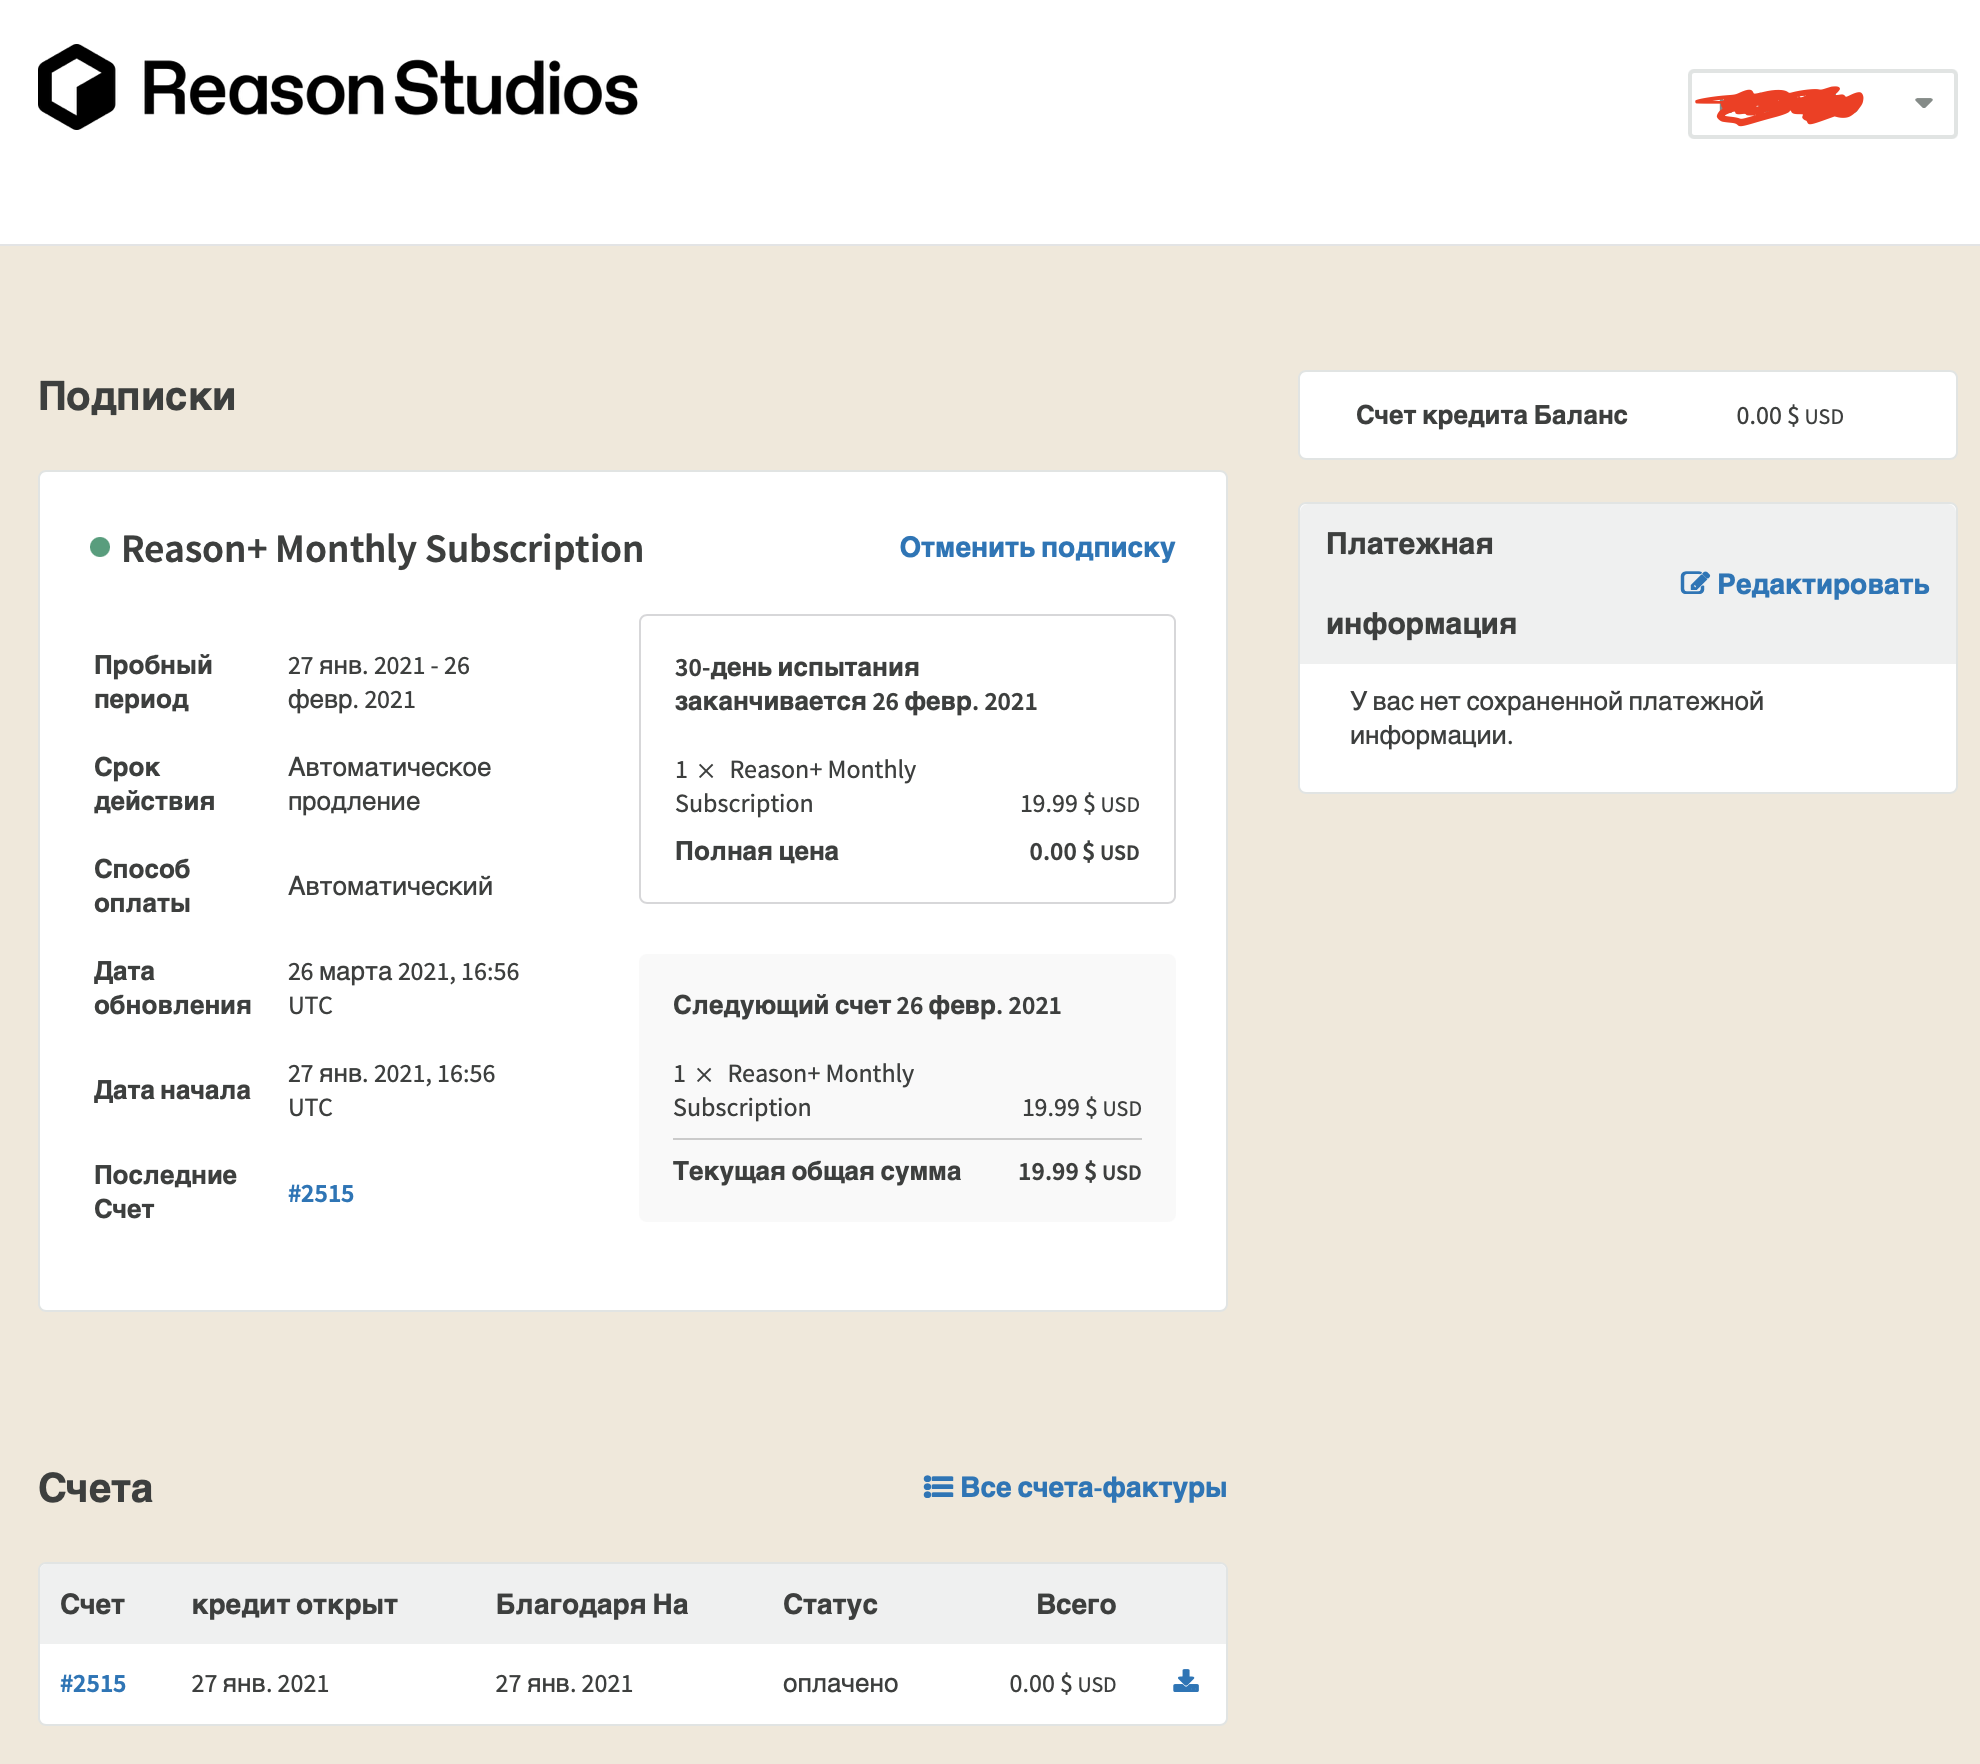This screenshot has width=1980, height=1764.
Task: Click the Способ оплаты label
Action: [x=142, y=886]
